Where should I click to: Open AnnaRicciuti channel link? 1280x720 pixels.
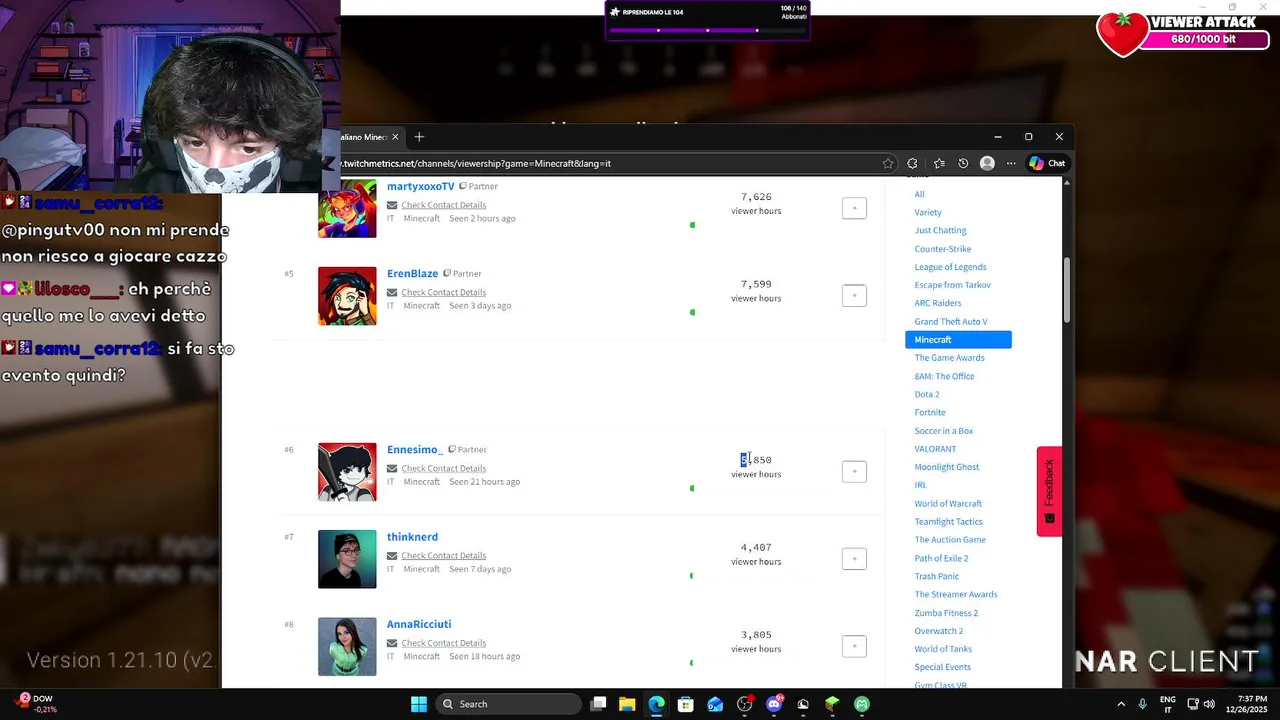(x=419, y=624)
